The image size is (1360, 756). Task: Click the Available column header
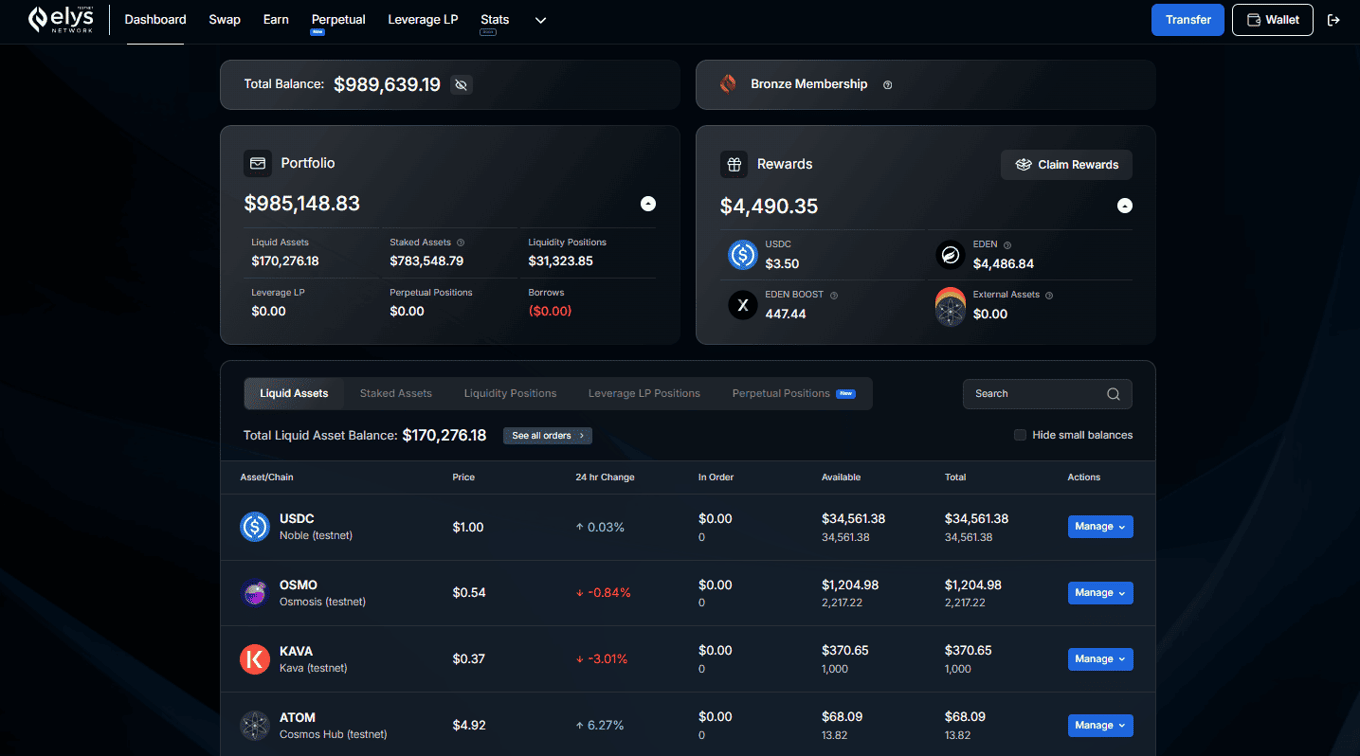841,477
